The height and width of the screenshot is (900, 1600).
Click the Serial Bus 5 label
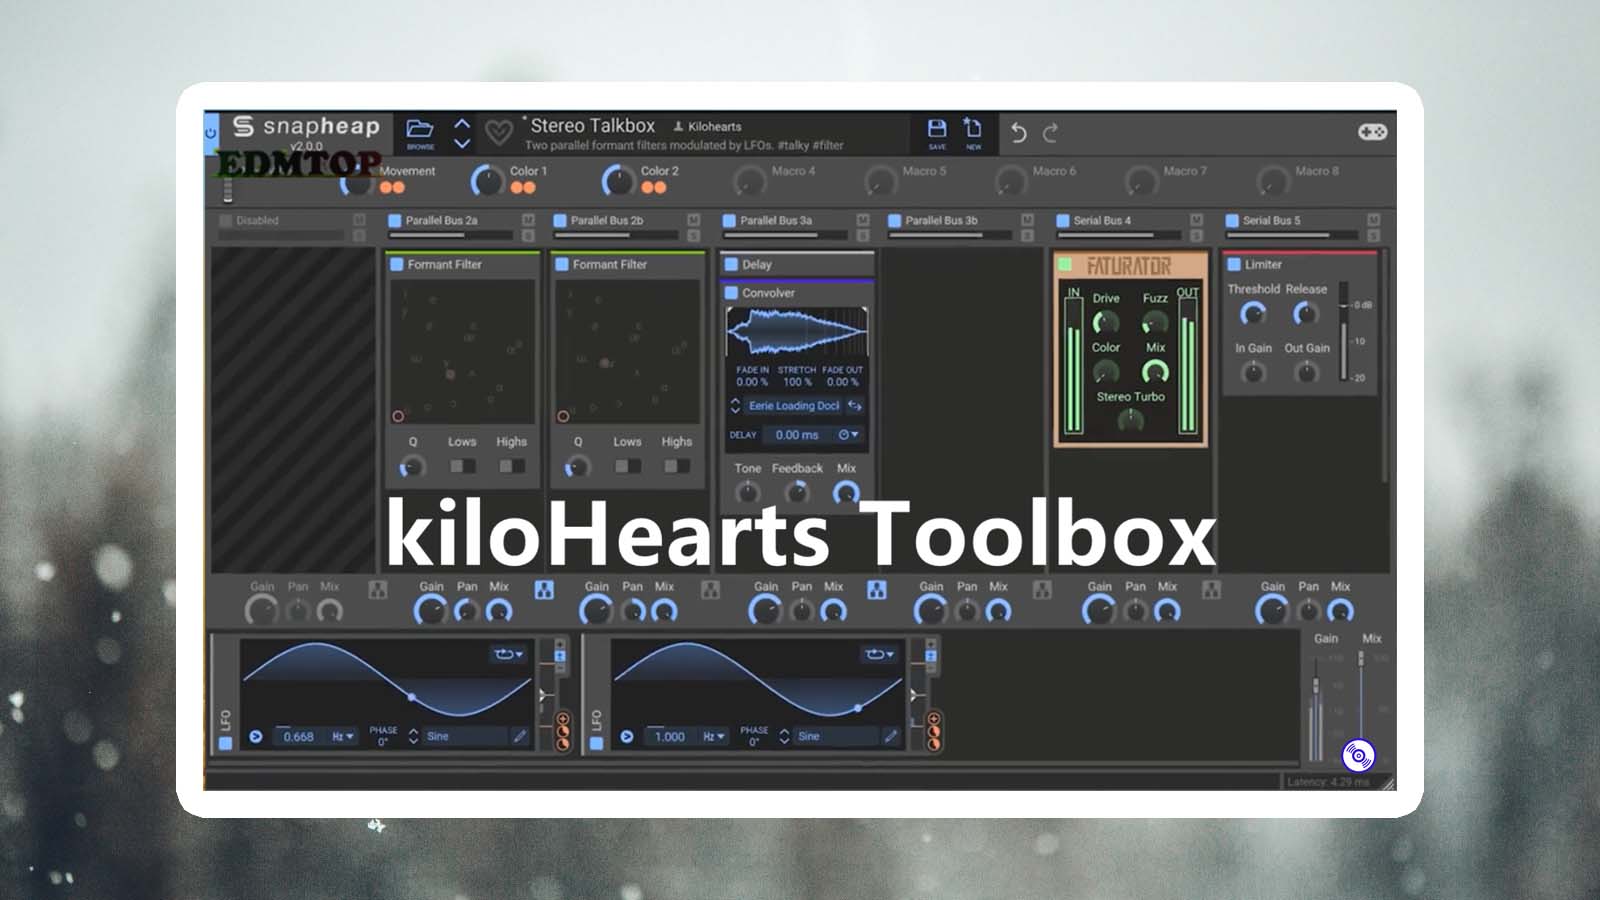click(1271, 220)
